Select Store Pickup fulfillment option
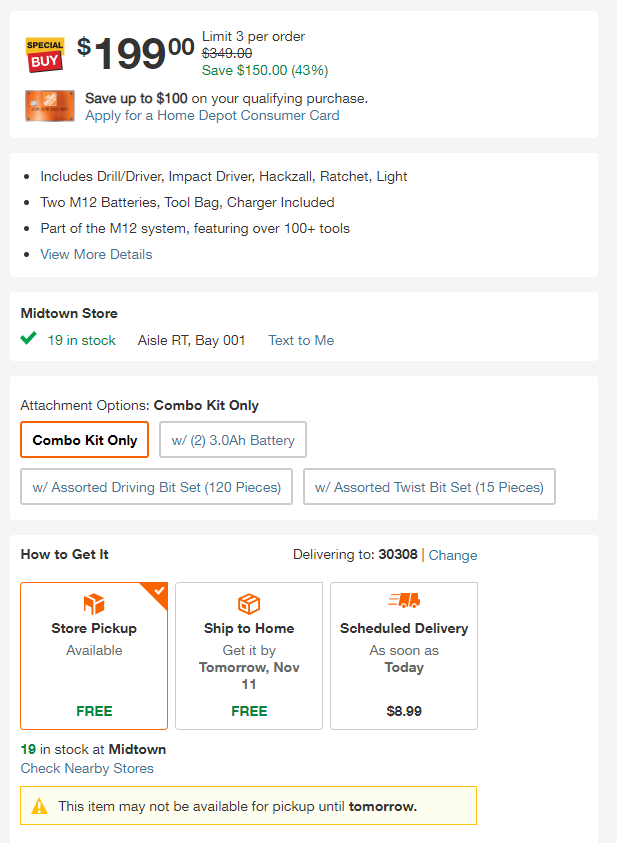Image resolution: width=617 pixels, height=843 pixels. [x=94, y=656]
